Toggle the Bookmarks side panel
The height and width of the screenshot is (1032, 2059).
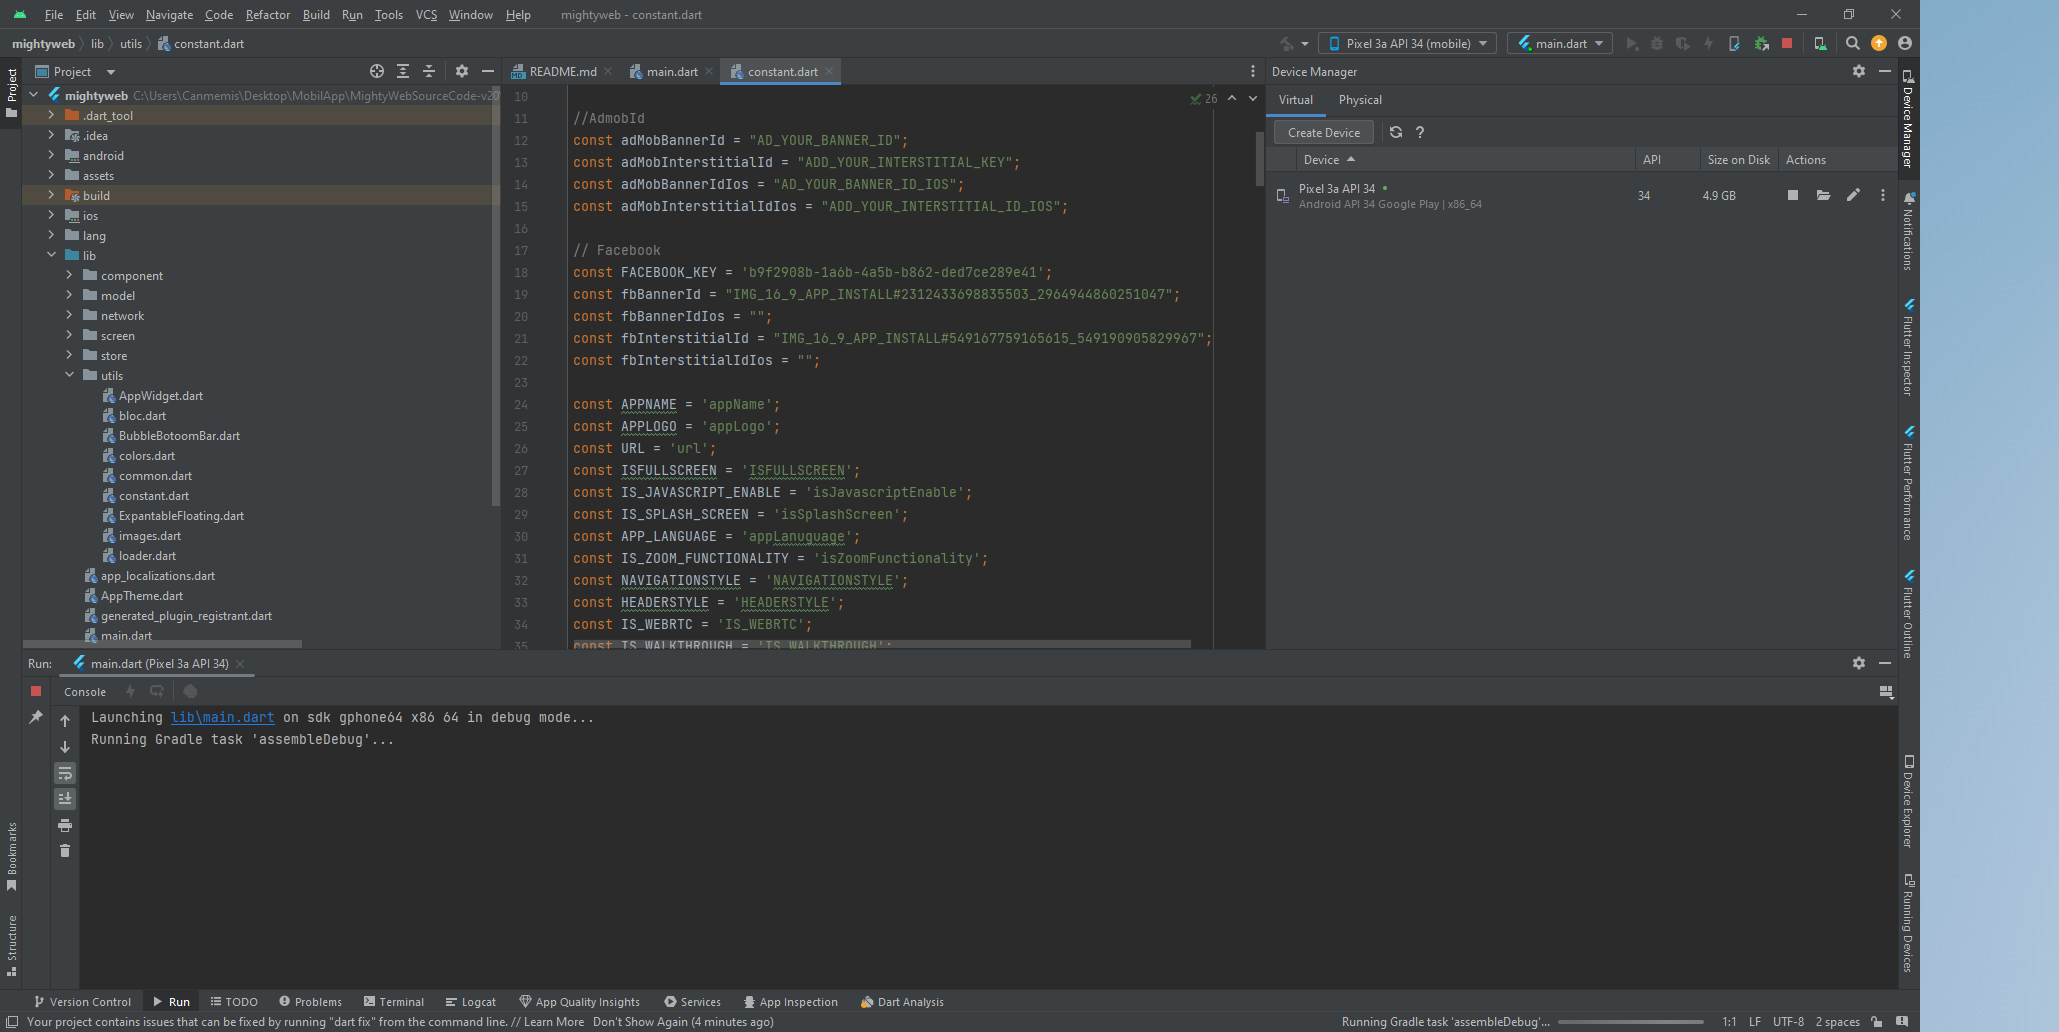(12, 857)
